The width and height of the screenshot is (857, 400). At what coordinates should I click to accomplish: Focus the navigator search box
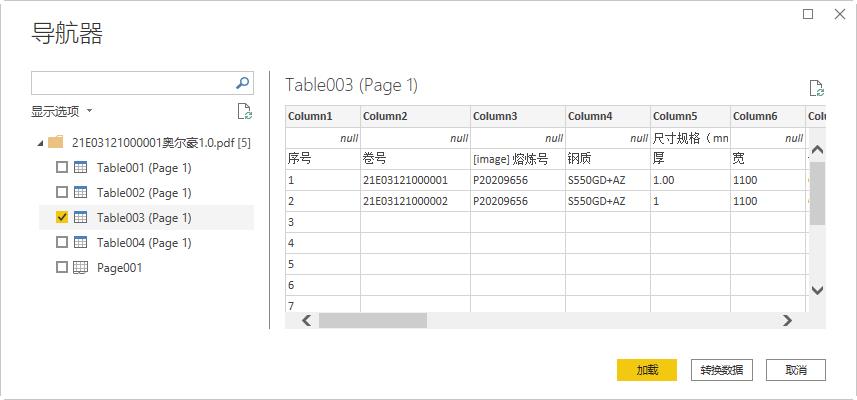132,83
